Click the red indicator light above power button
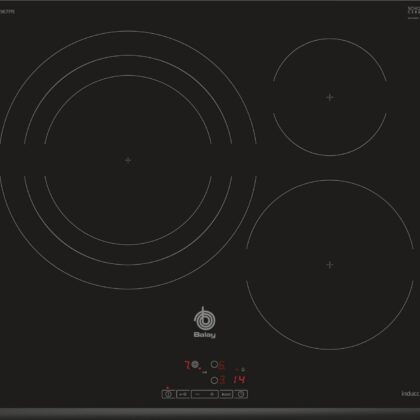Screen dimensions: 420x420 [168, 388]
